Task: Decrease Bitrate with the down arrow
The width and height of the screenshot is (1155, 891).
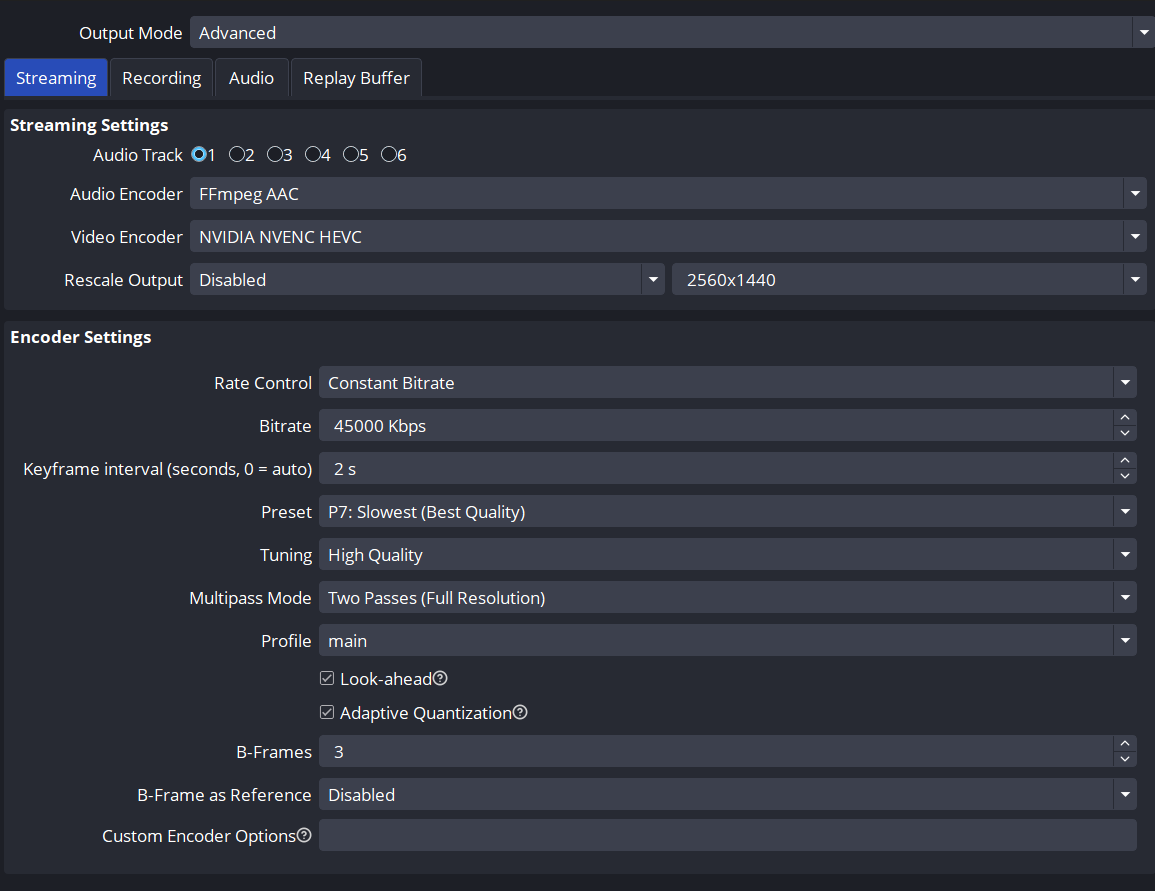Action: click(x=1125, y=433)
